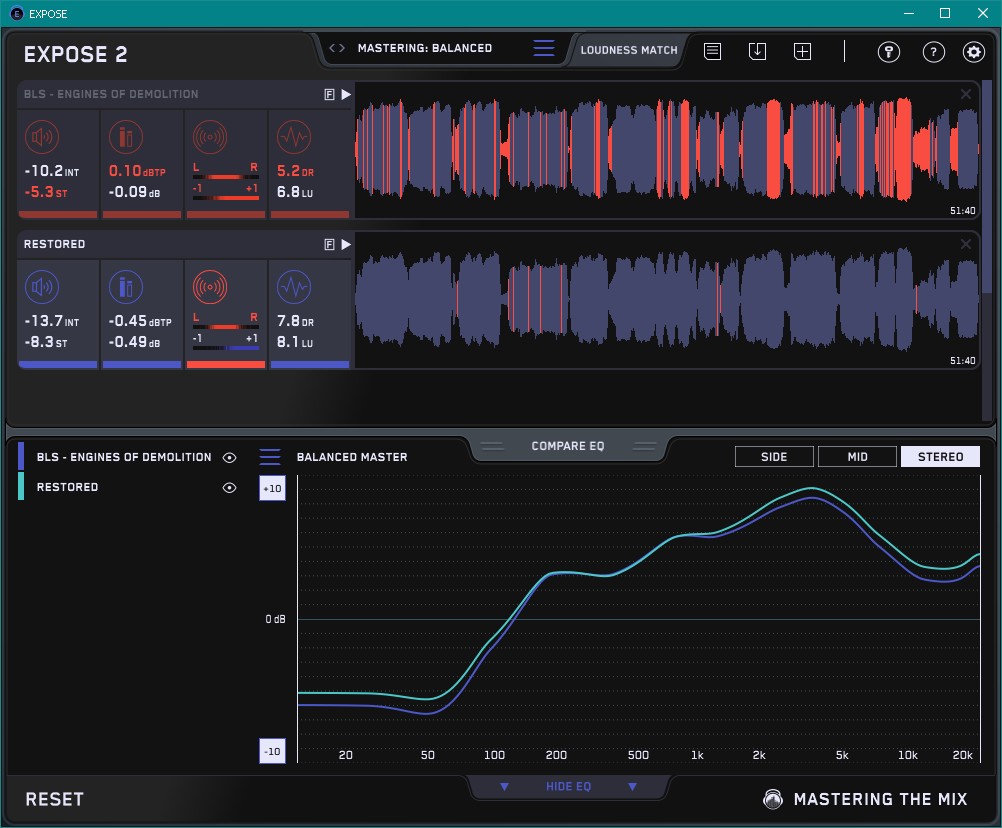Hide the RESTORED EQ curve via eye icon
Screen dimensions: 1002x828
tap(230, 487)
